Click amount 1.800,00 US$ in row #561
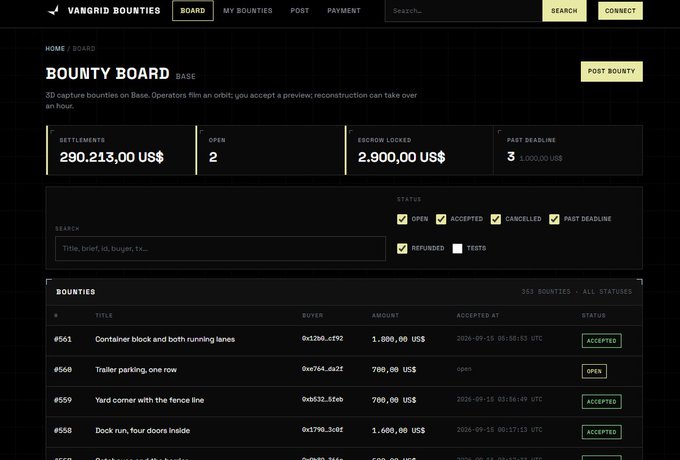Screen dimensions: 680x460 (398, 339)
